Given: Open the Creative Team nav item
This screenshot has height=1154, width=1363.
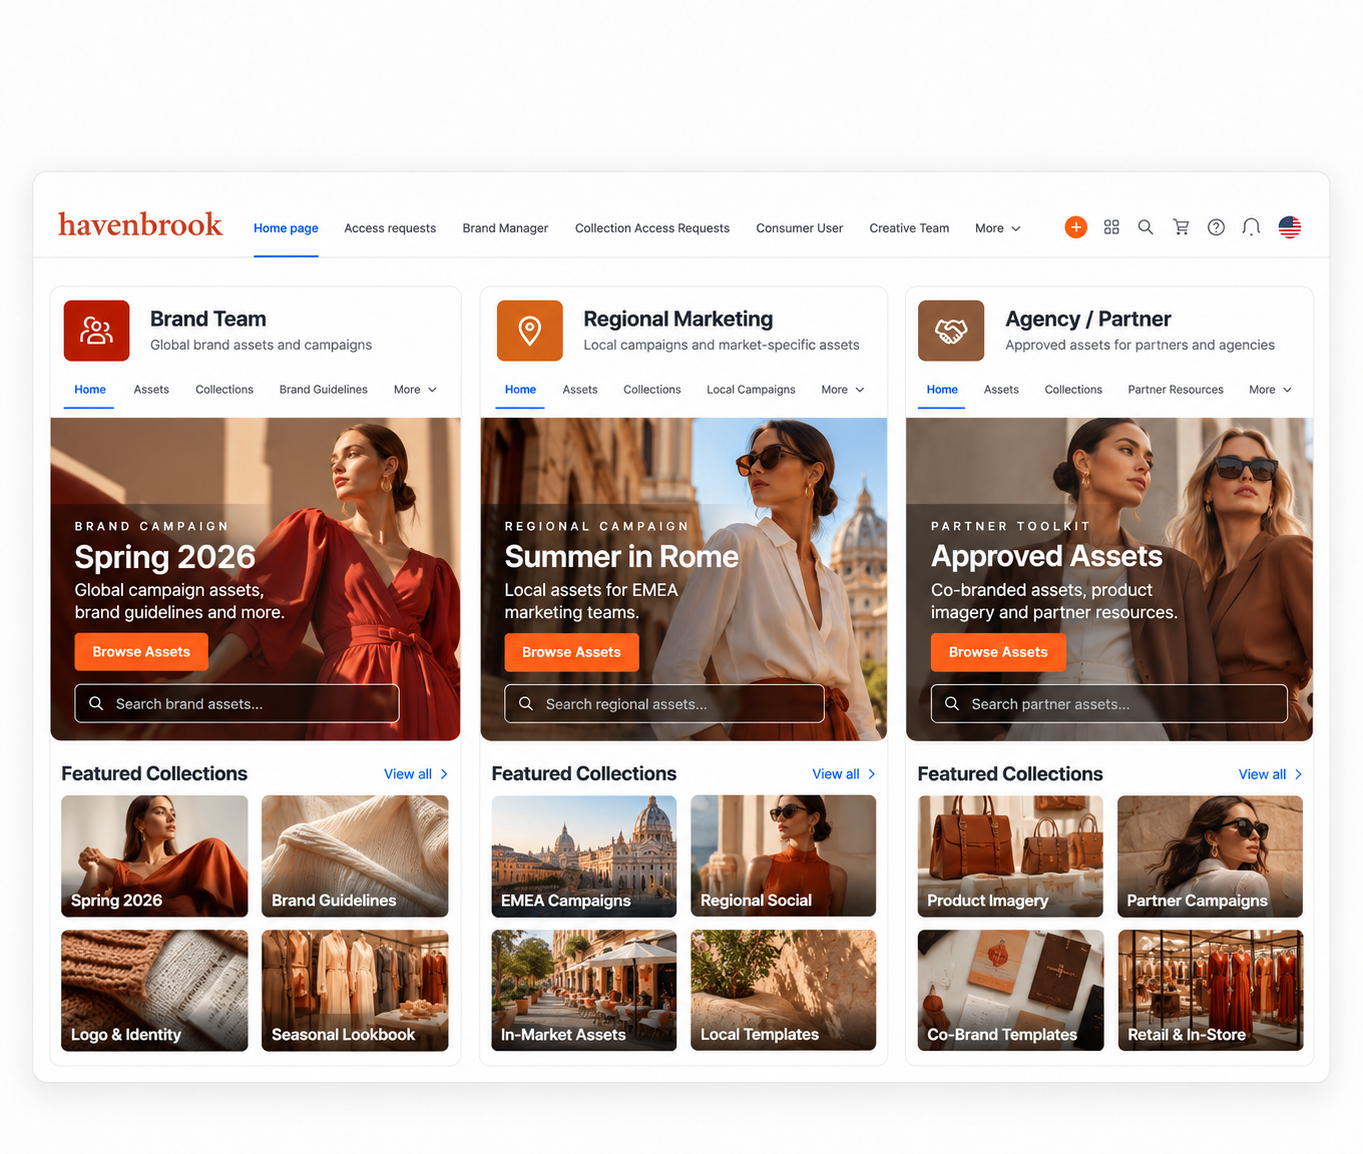Looking at the screenshot, I should tap(909, 228).
